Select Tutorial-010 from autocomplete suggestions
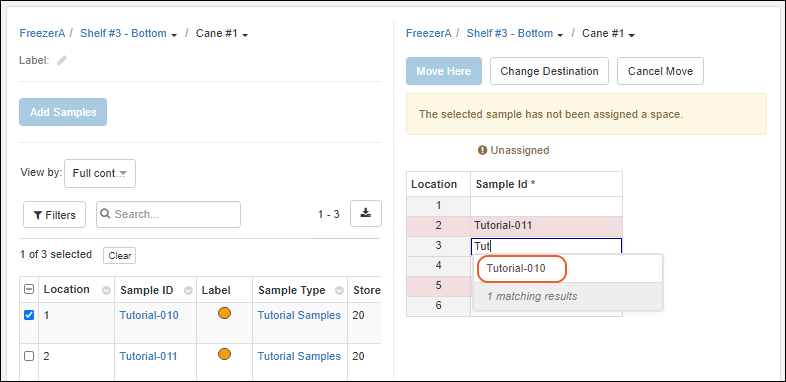 [516, 269]
